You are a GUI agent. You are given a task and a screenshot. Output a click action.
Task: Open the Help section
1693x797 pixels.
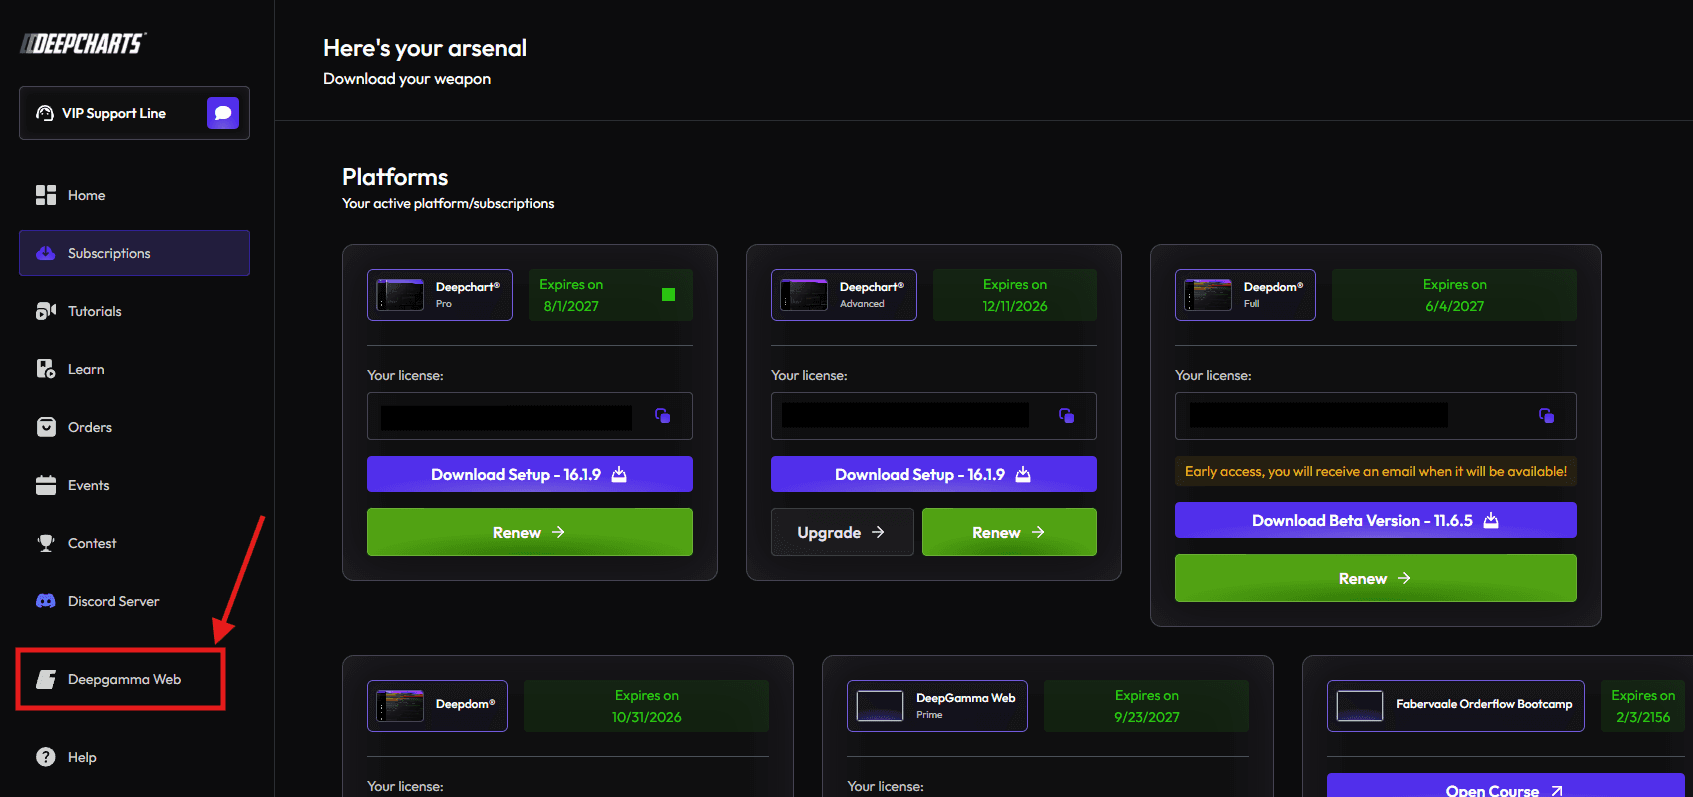134,757
